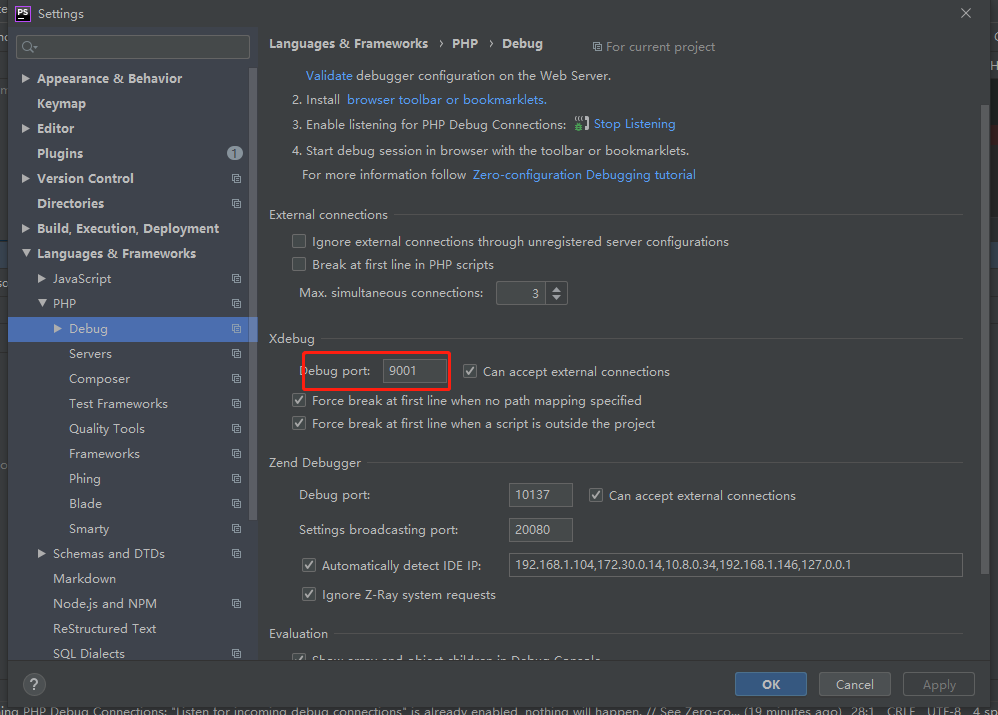This screenshot has height=715, width=998.
Task: Click project-level icon beside Debug
Action: pyautogui.click(x=236, y=329)
